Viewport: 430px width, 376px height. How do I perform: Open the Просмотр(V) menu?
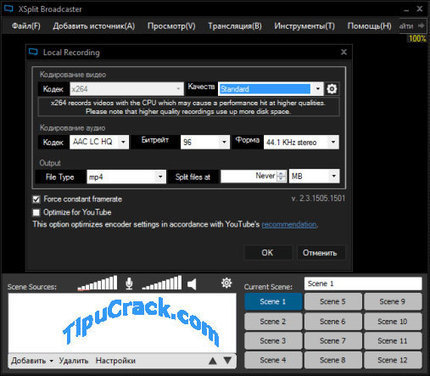171,26
